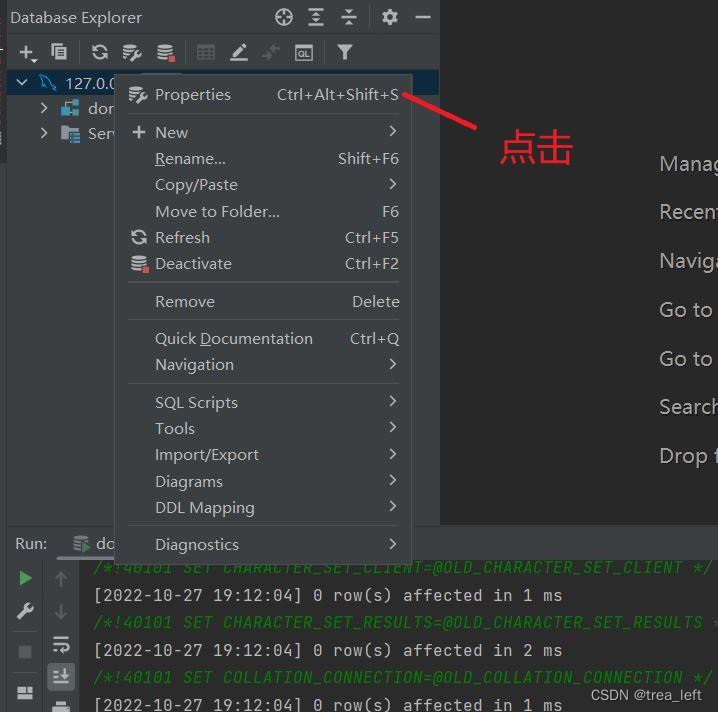Click the Deactivate toolbar icon
Image resolution: width=718 pixels, height=712 pixels.
point(165,53)
